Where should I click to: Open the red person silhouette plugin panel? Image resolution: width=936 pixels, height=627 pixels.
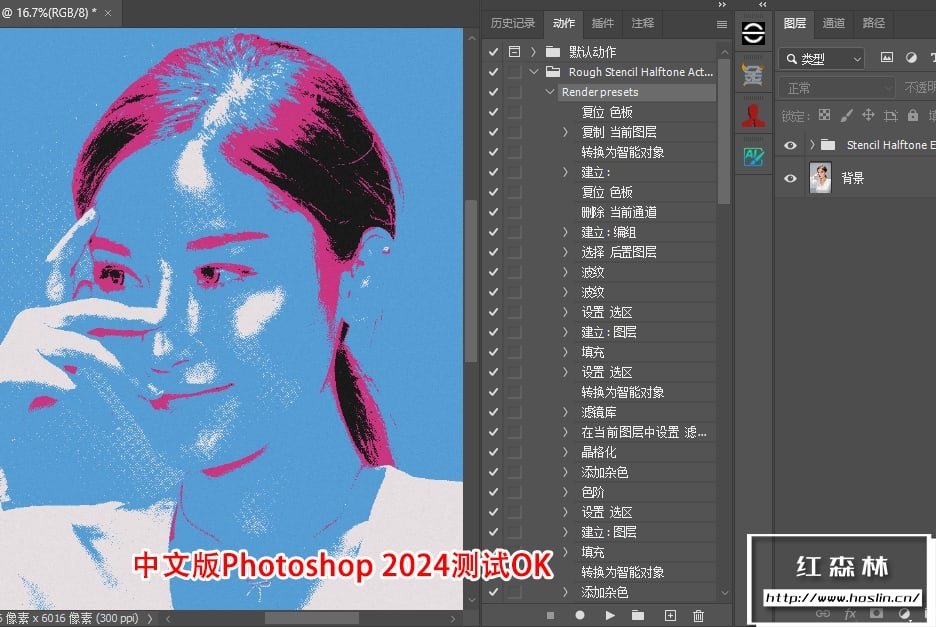click(x=753, y=115)
